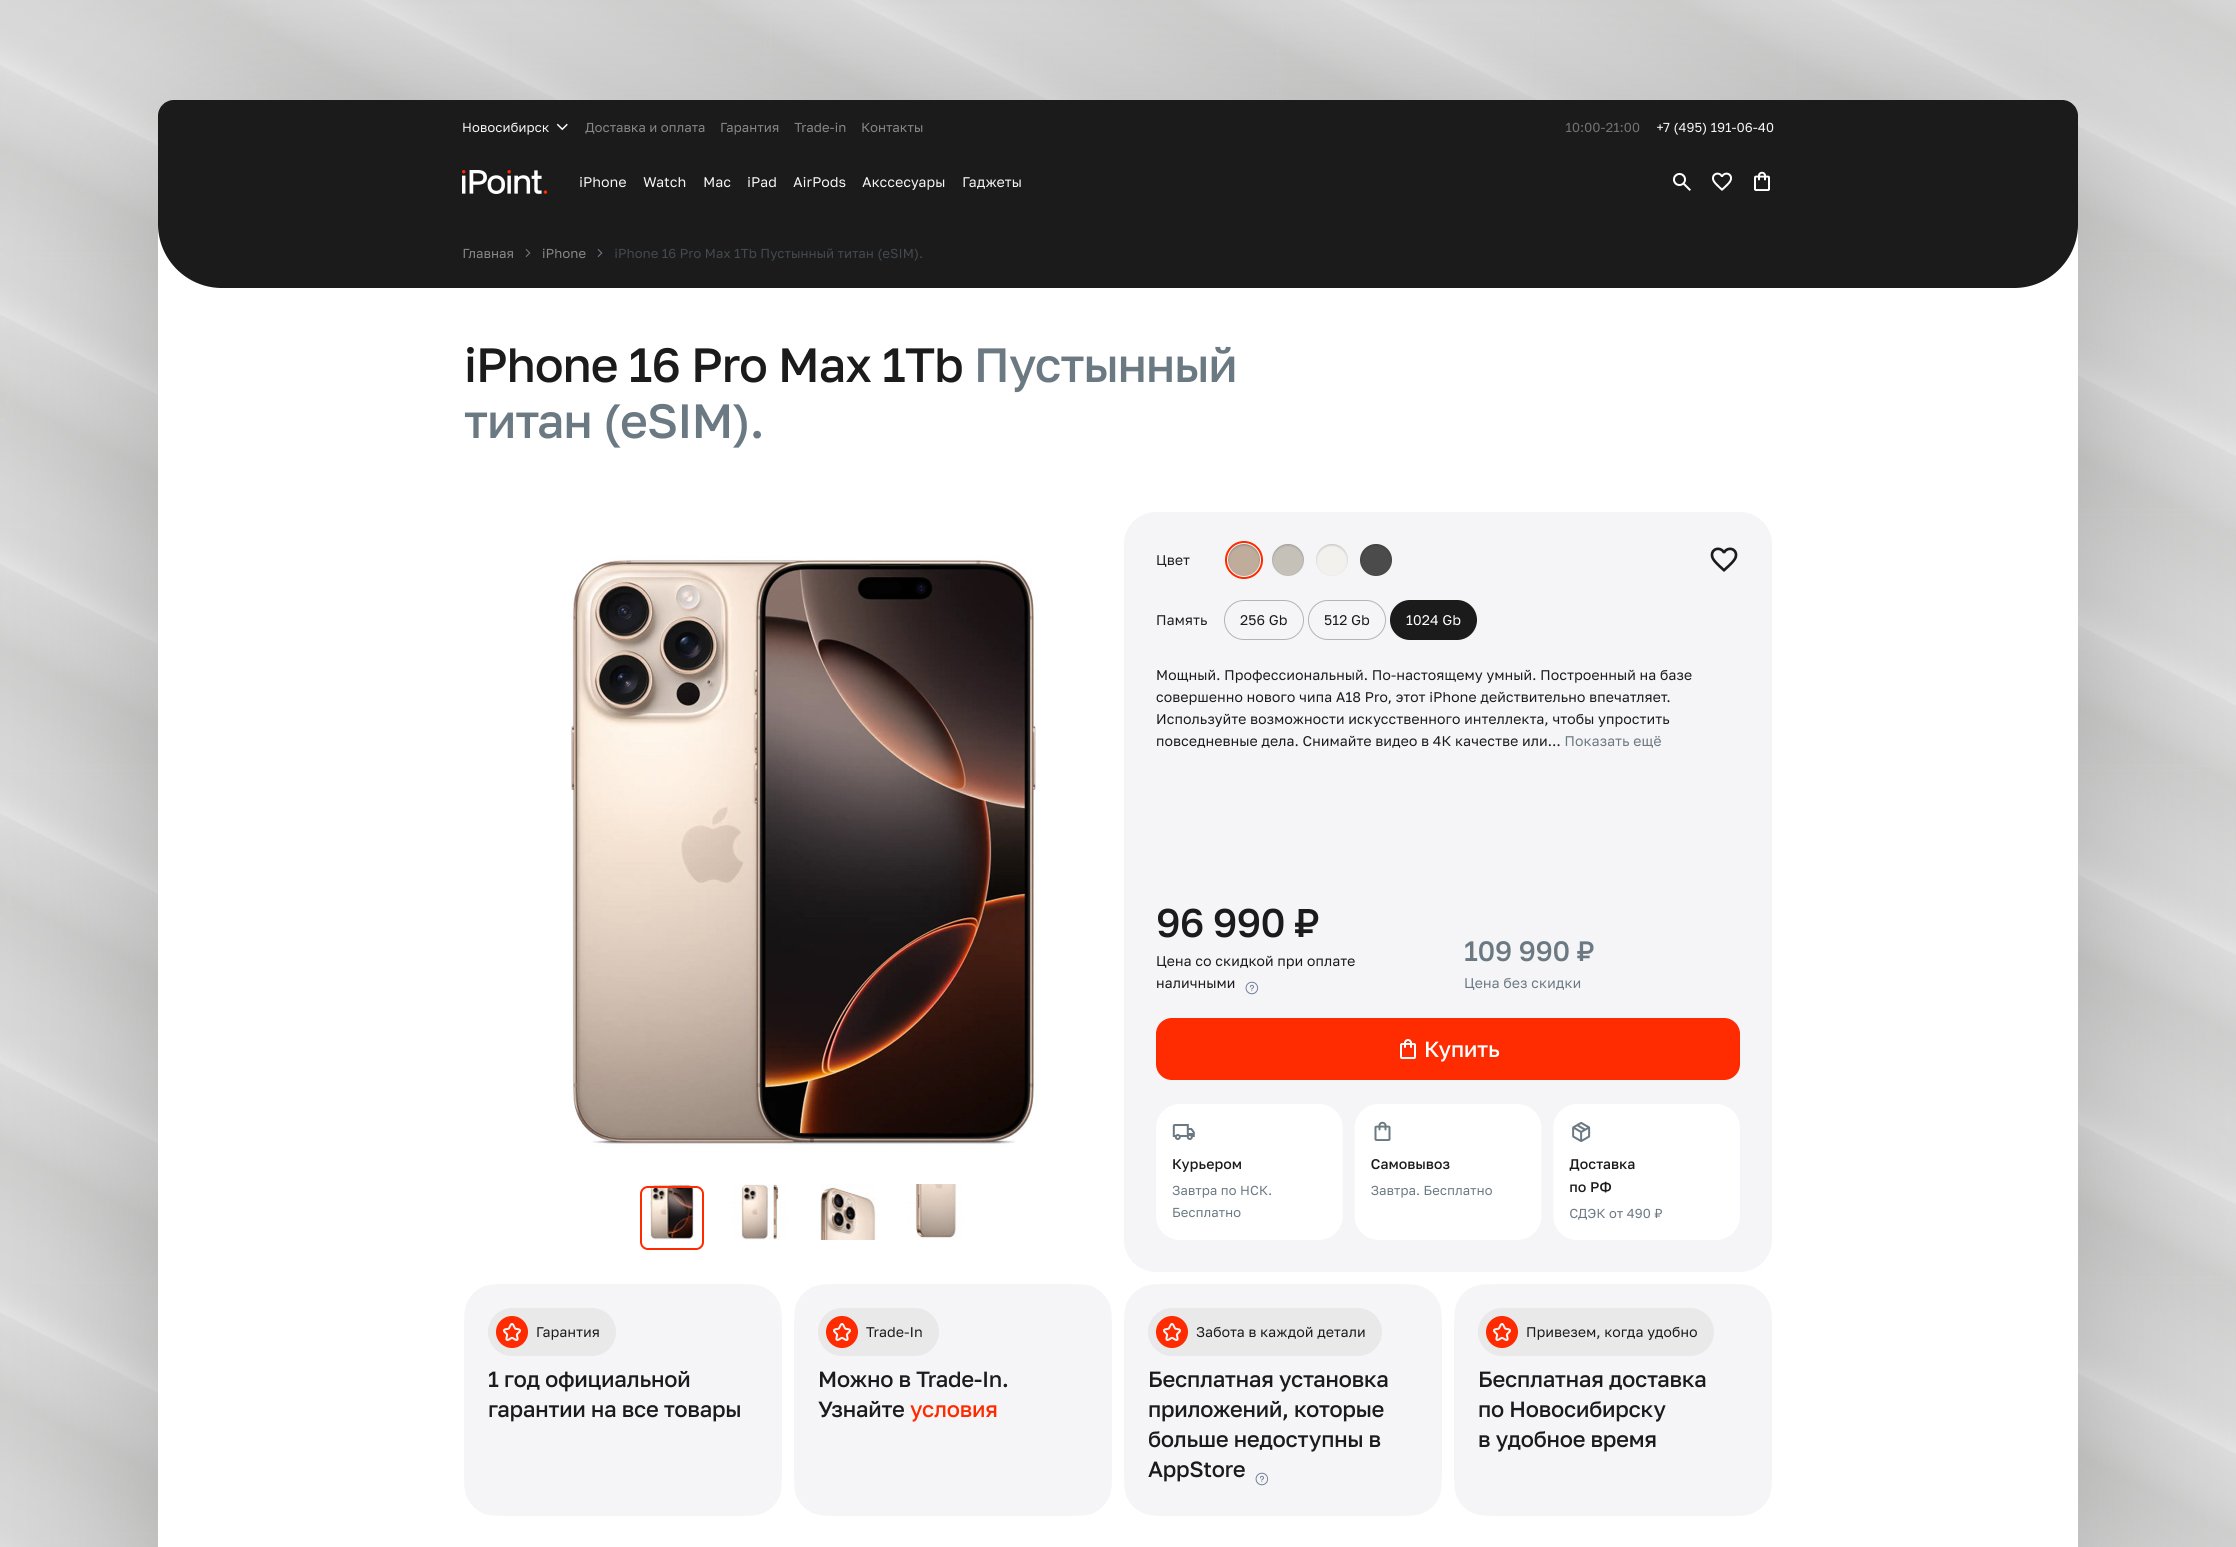Click the iPoint logo
Viewport: 2236px width, 1547px height.
point(504,182)
